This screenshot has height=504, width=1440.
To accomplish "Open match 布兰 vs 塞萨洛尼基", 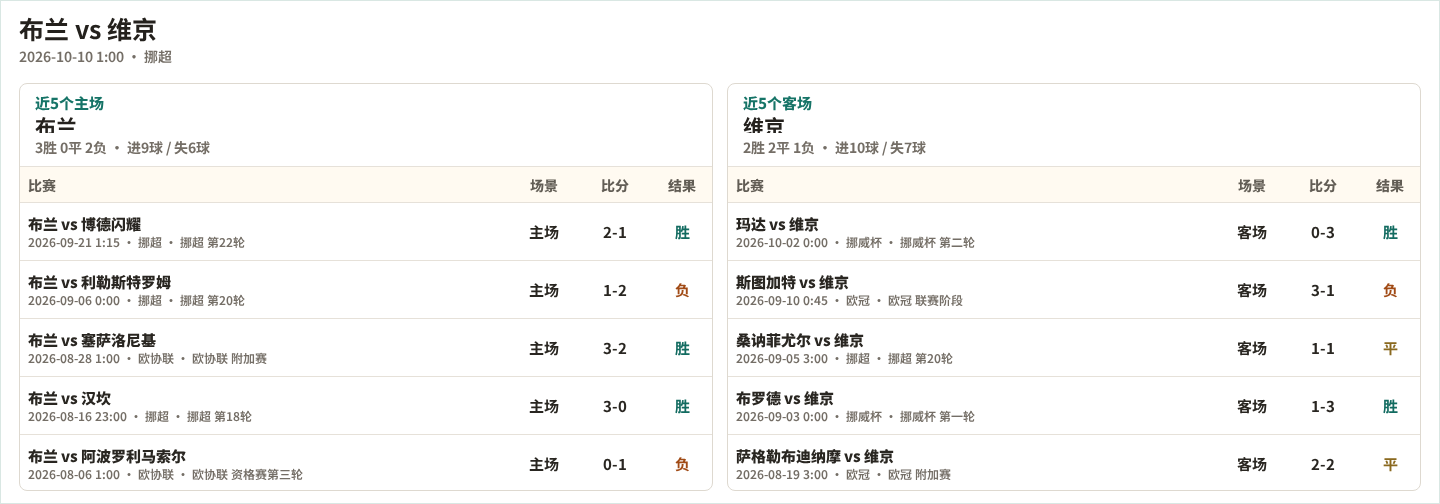I will [92, 340].
